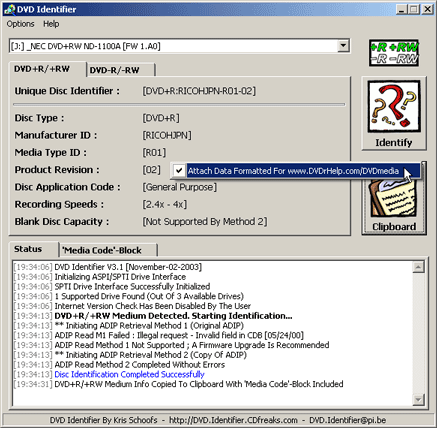
Task: Click the 'Medium Info Copied To Clipboard' log line
Action: tap(199, 384)
